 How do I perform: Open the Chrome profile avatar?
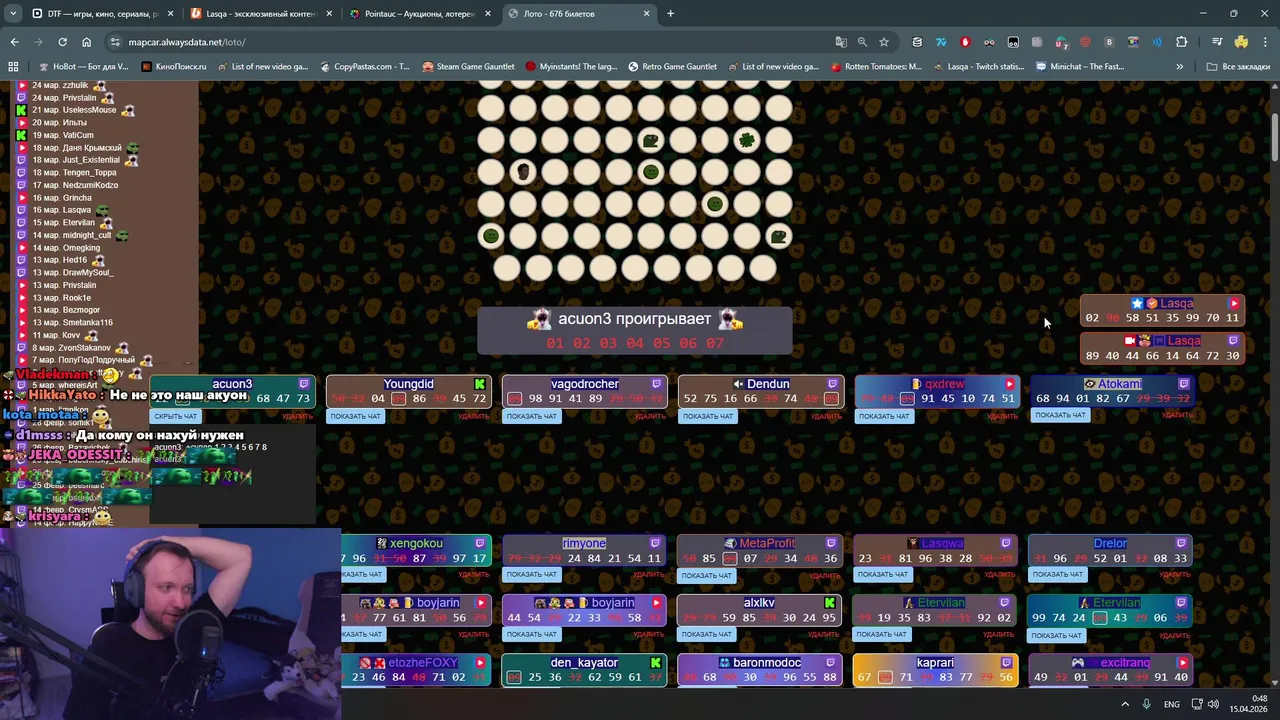pos(1241,42)
